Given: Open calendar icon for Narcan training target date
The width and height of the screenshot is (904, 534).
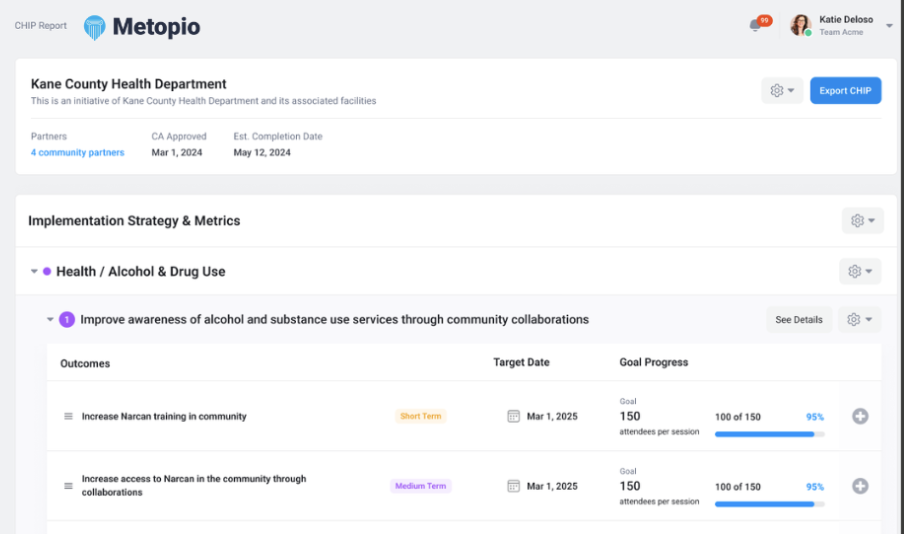Looking at the screenshot, I should 513,416.
